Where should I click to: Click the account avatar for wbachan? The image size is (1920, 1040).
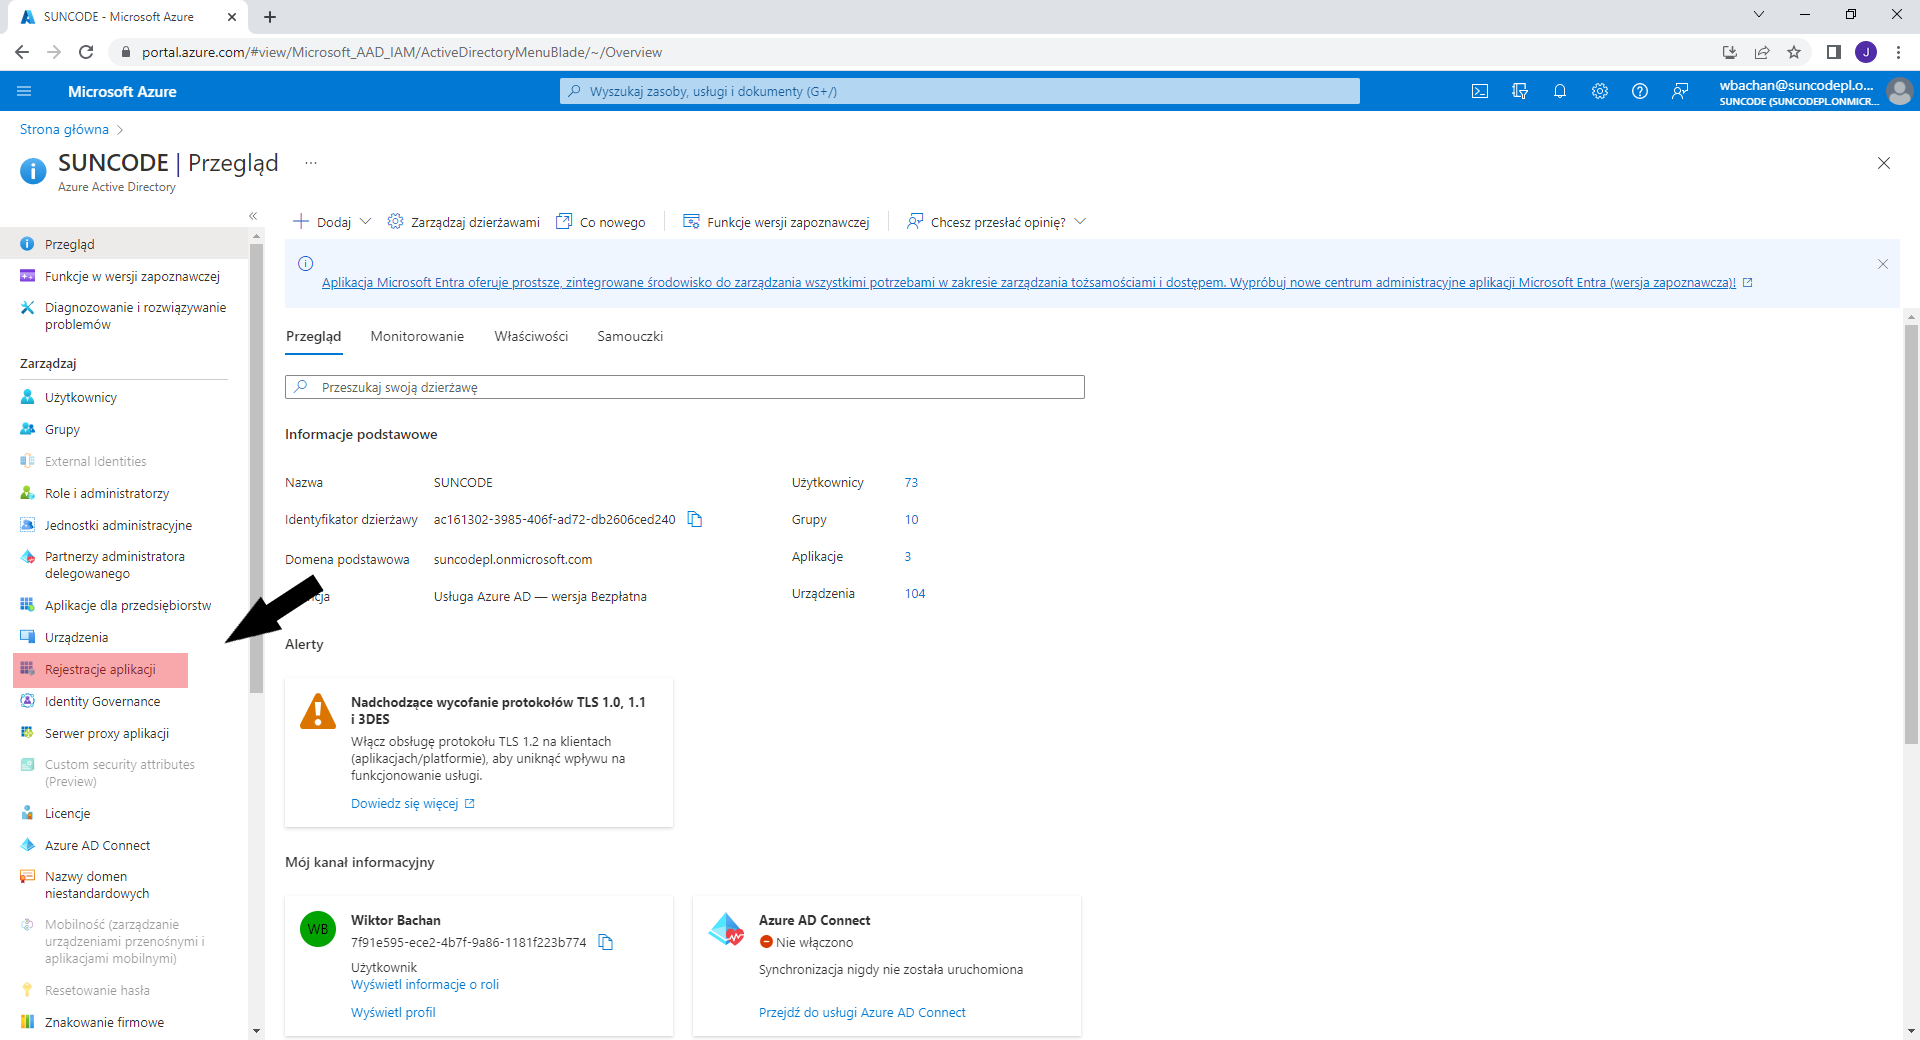[1899, 91]
